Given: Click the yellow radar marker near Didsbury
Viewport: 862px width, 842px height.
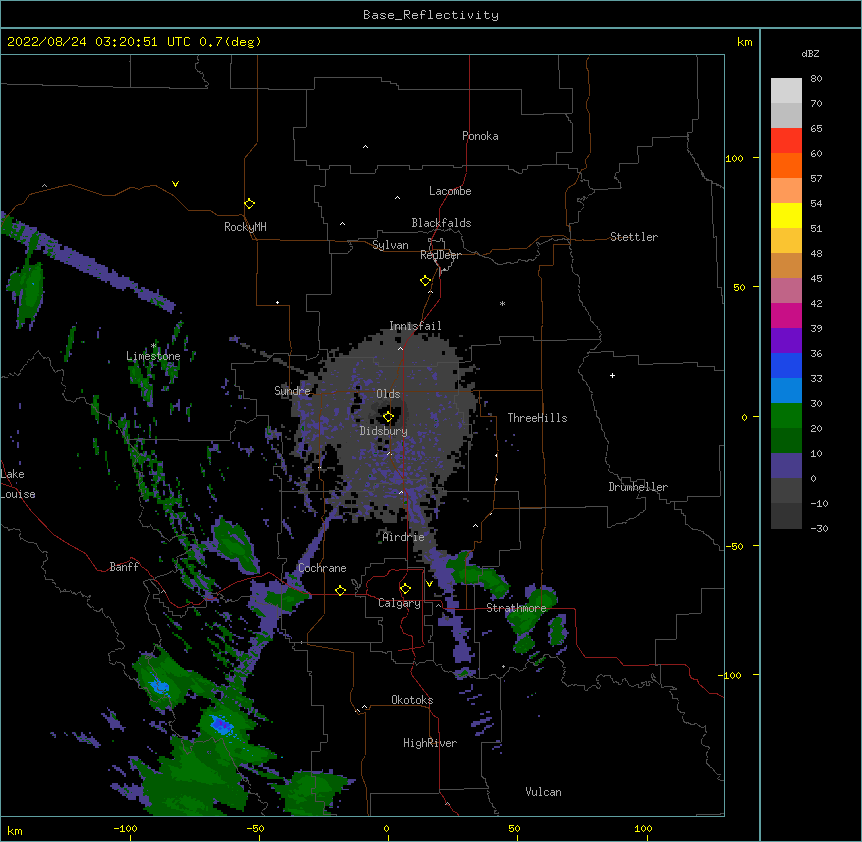Looking at the screenshot, I should (x=388, y=417).
